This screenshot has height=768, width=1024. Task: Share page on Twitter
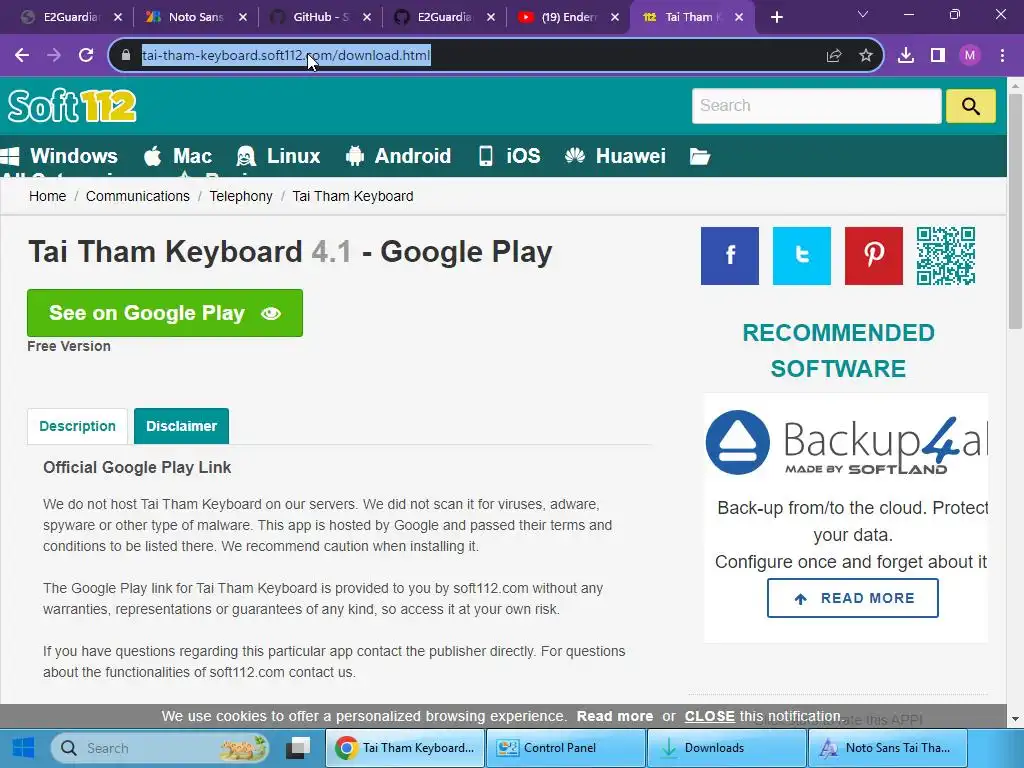click(801, 256)
